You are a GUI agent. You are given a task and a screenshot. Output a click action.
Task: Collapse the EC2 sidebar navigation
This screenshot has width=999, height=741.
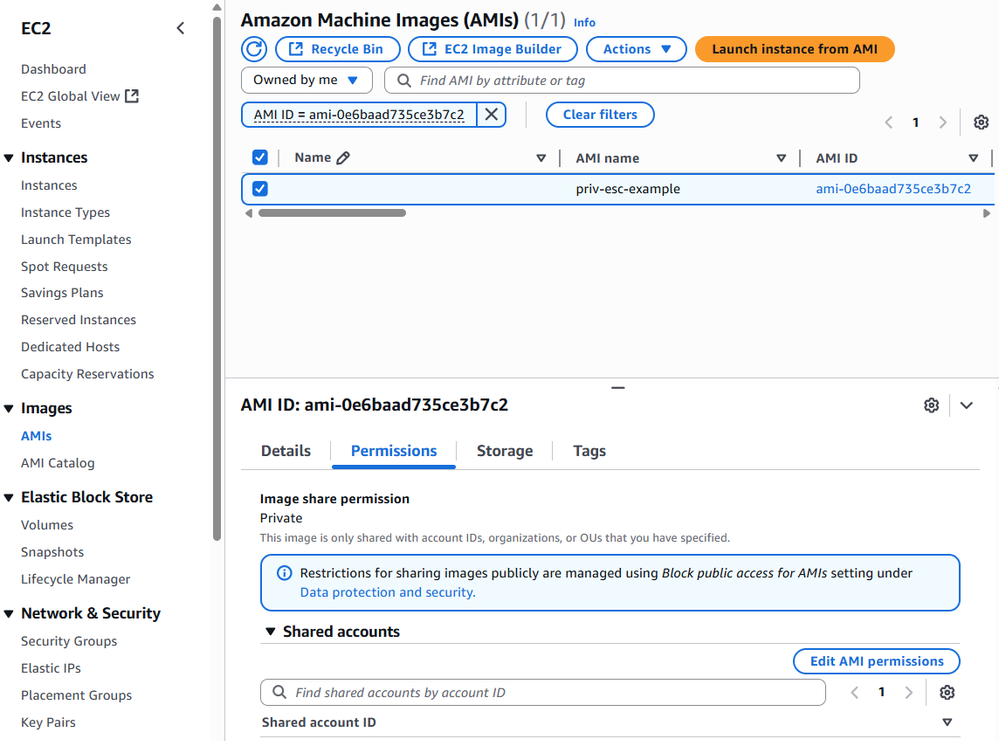tap(180, 28)
